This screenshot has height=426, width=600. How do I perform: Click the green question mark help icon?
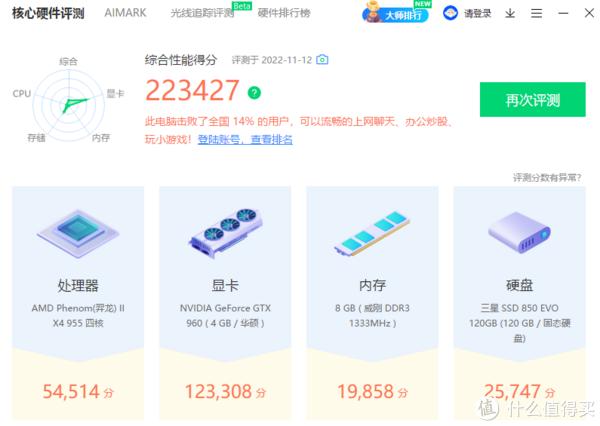(x=254, y=93)
